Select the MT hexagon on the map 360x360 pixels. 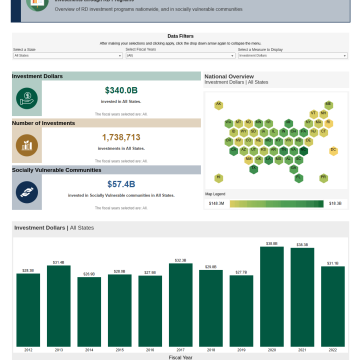coord(239,123)
